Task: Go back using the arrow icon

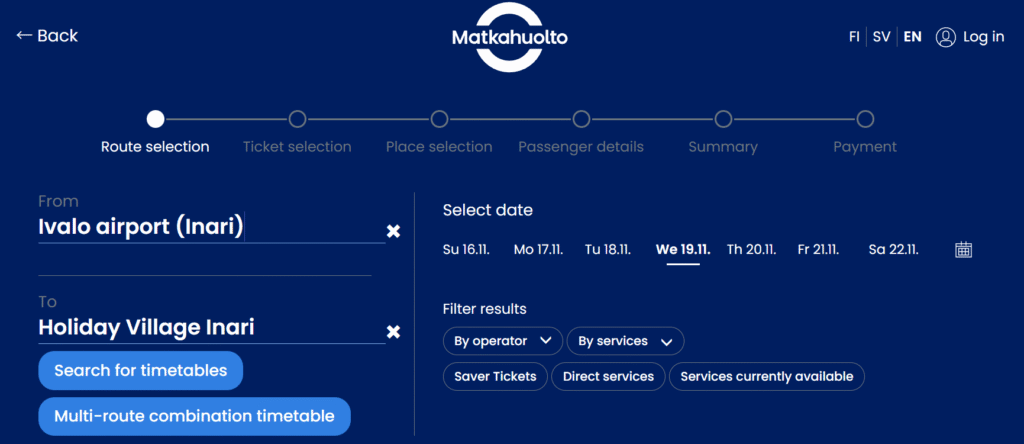Action: click(25, 36)
